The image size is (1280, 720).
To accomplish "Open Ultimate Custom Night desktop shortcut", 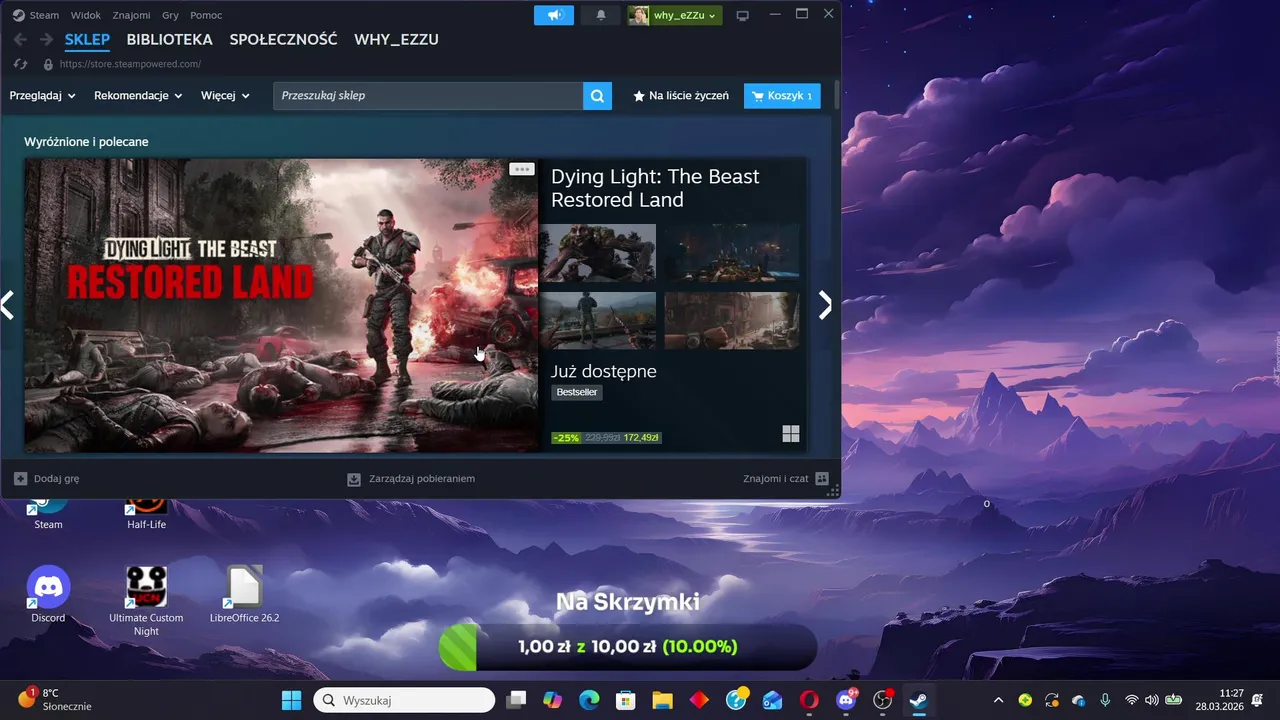I will (x=146, y=601).
